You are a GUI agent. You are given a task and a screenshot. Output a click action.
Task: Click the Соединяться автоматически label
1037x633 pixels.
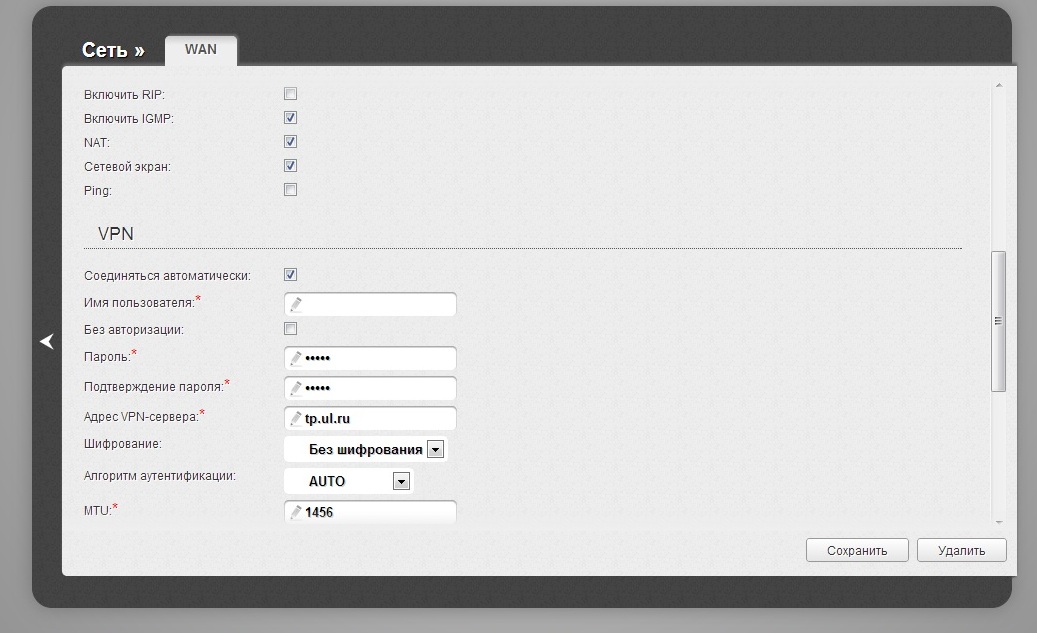(167, 276)
